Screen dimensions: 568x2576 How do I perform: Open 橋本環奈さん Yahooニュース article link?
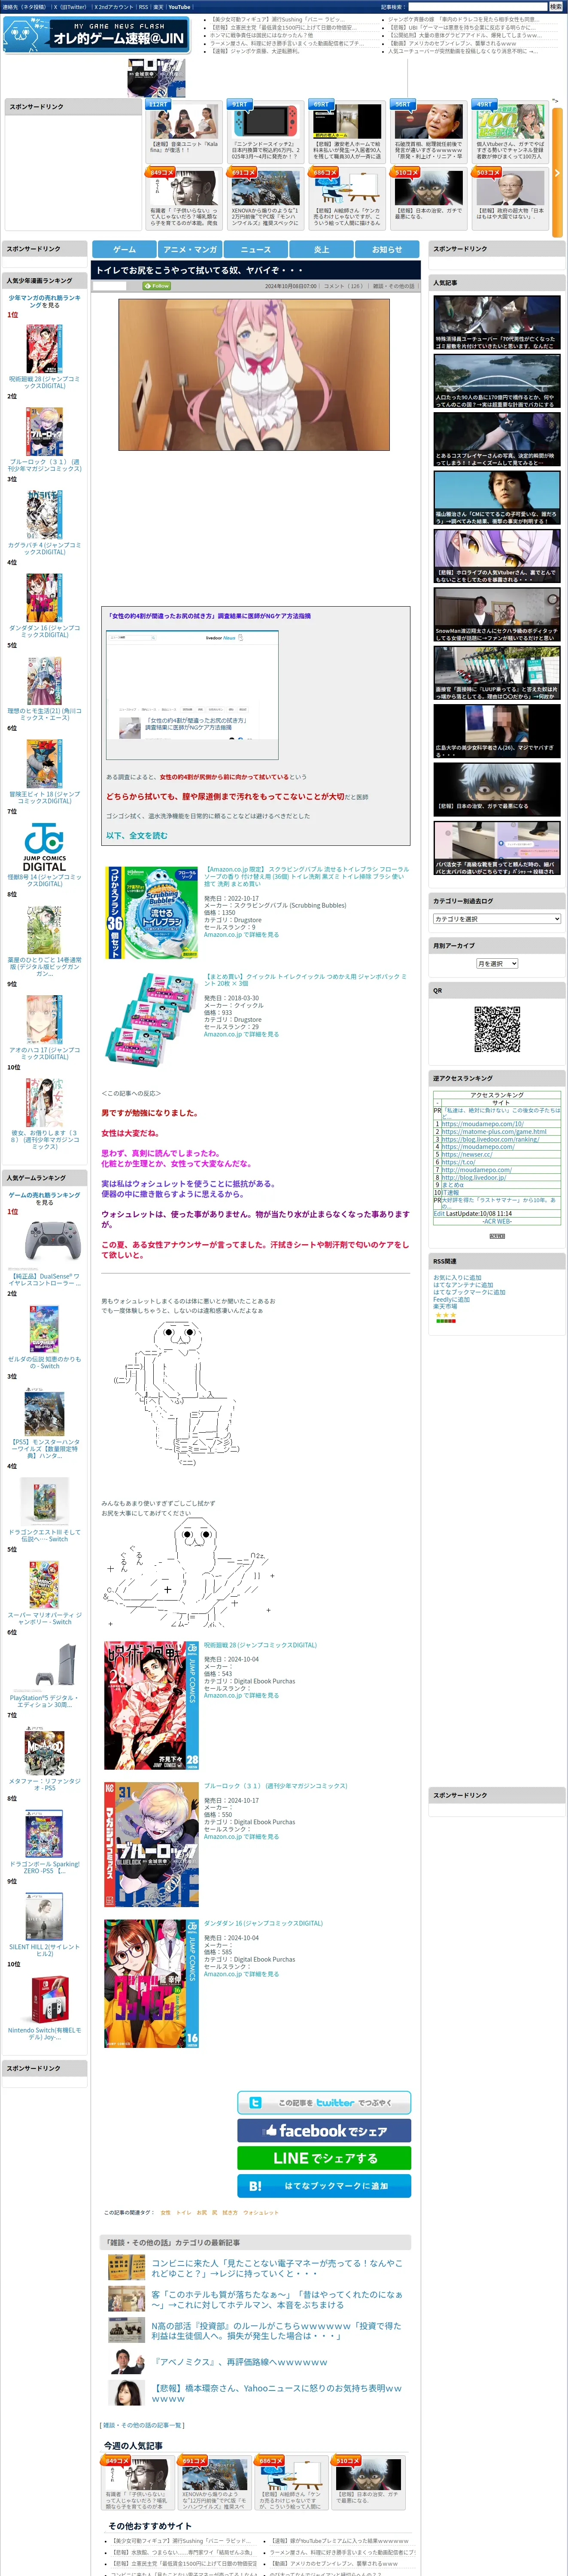coord(277,2393)
